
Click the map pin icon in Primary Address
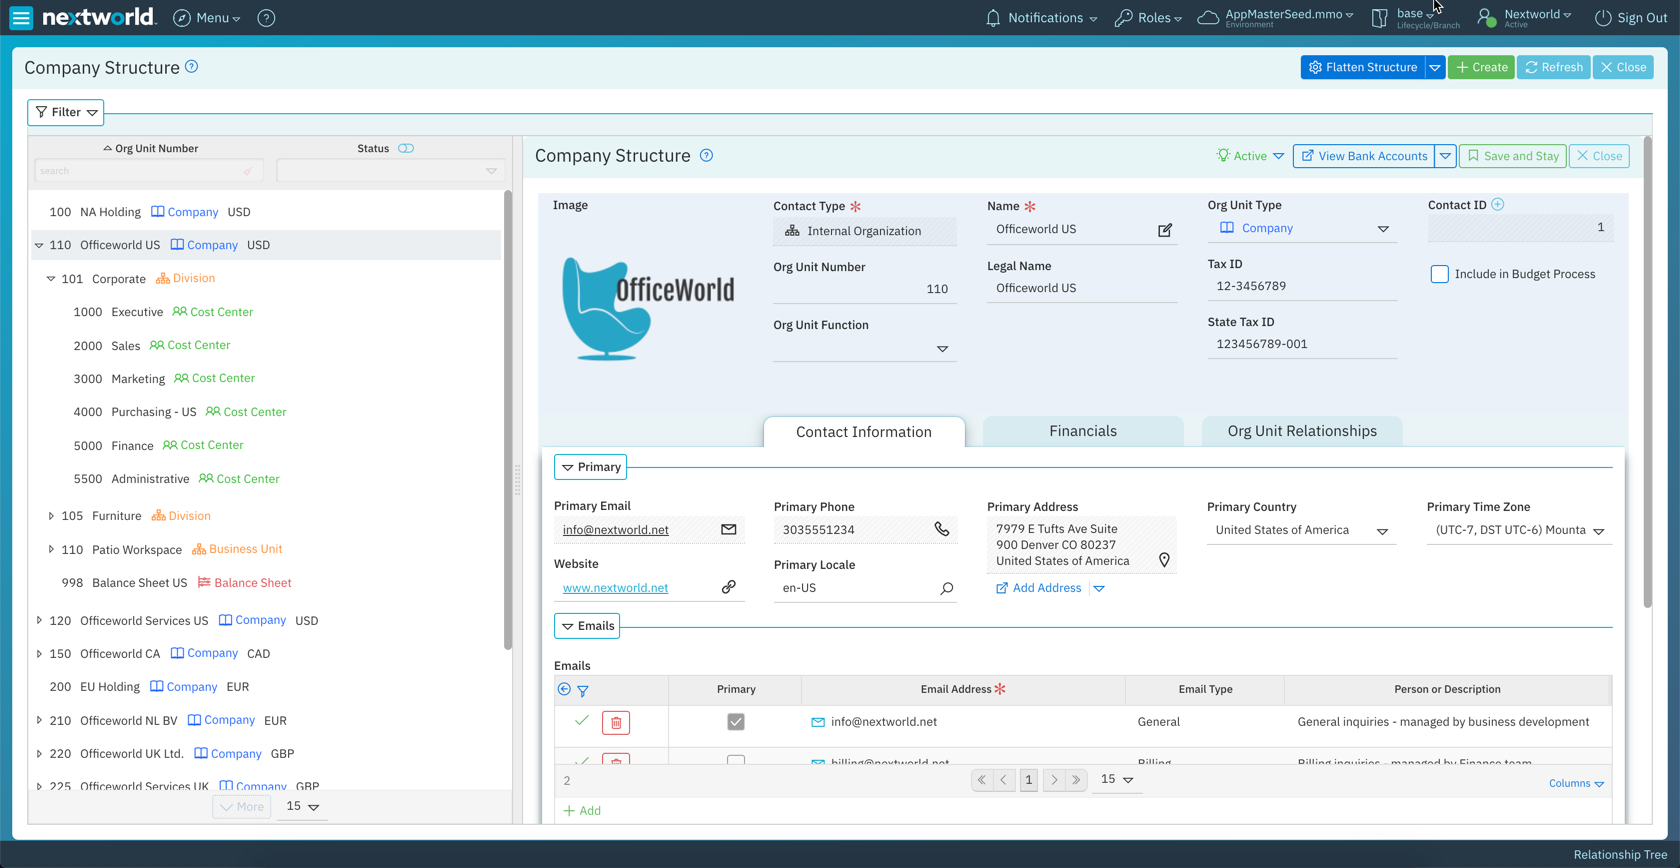pos(1164,560)
